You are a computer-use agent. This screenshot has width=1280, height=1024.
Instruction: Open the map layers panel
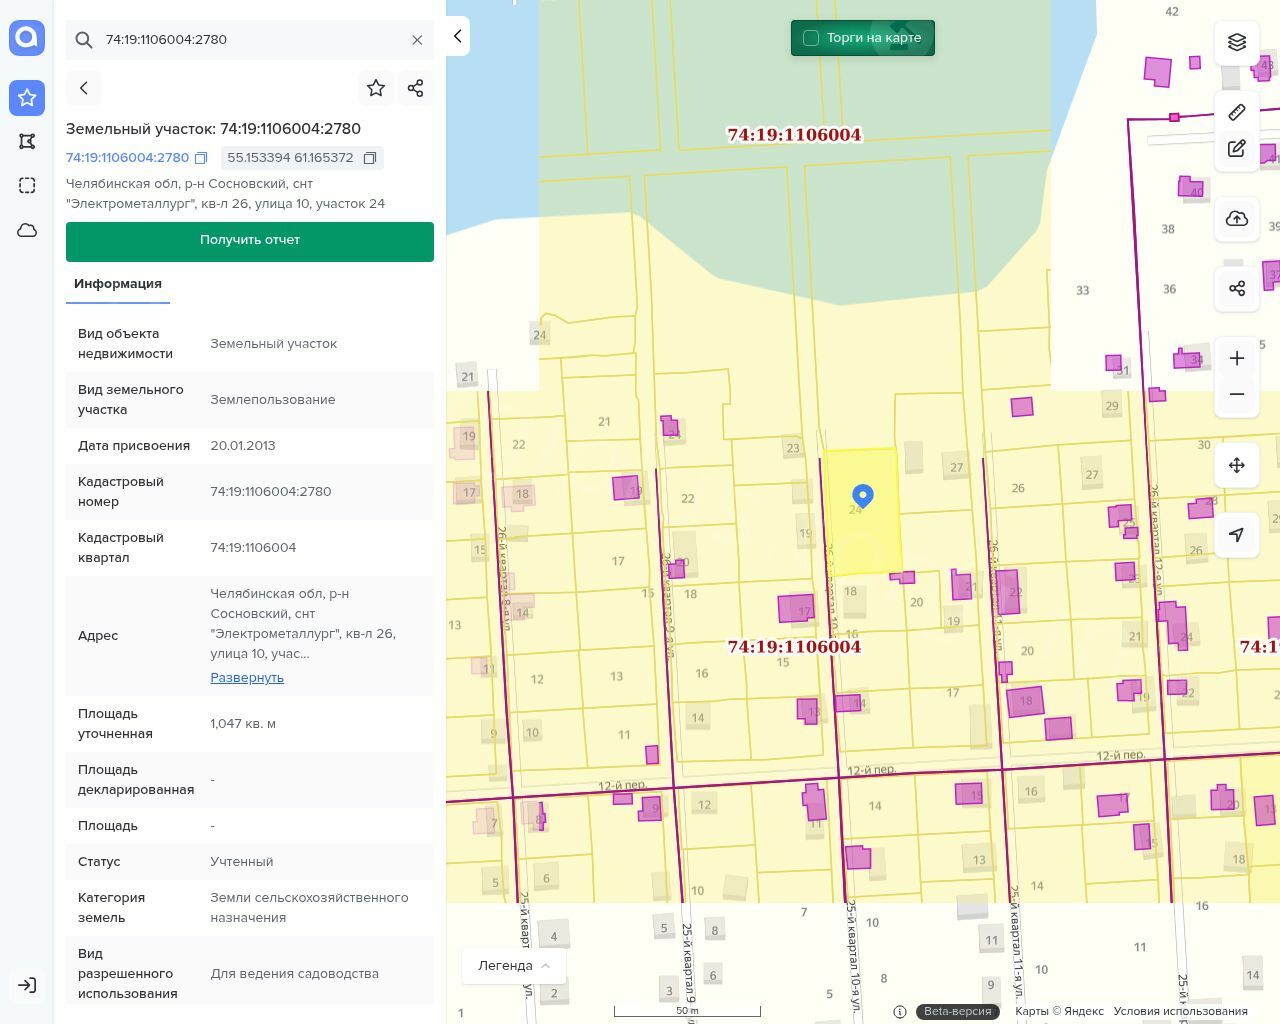(x=1237, y=42)
